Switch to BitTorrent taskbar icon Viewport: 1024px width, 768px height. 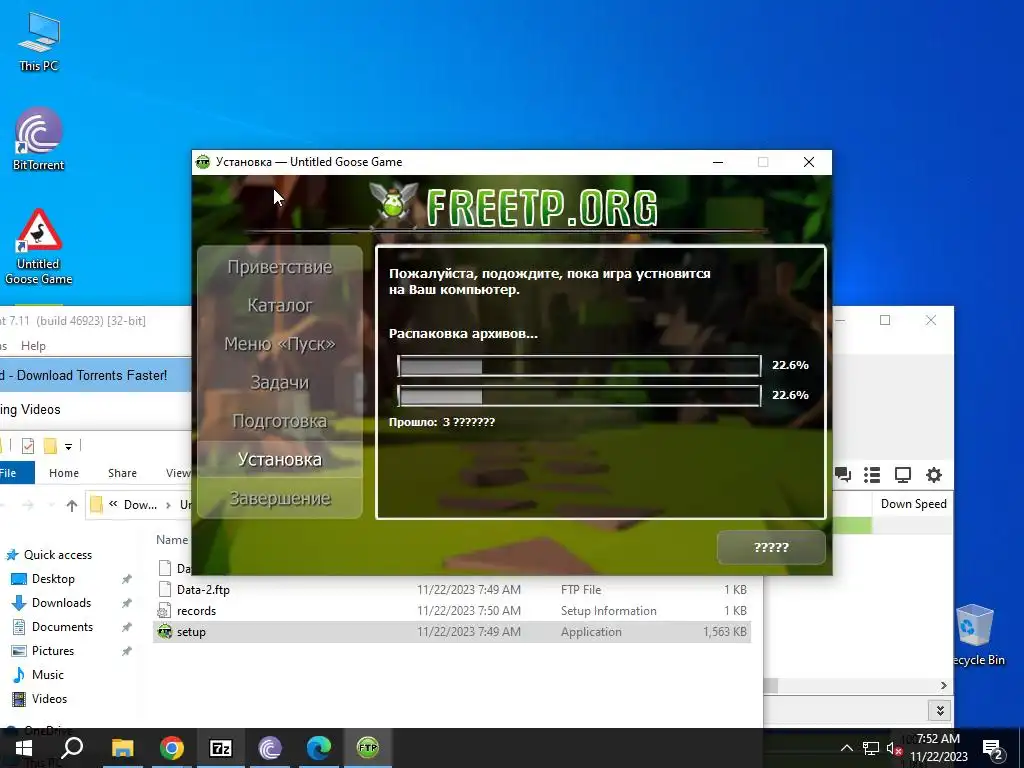pyautogui.click(x=270, y=748)
